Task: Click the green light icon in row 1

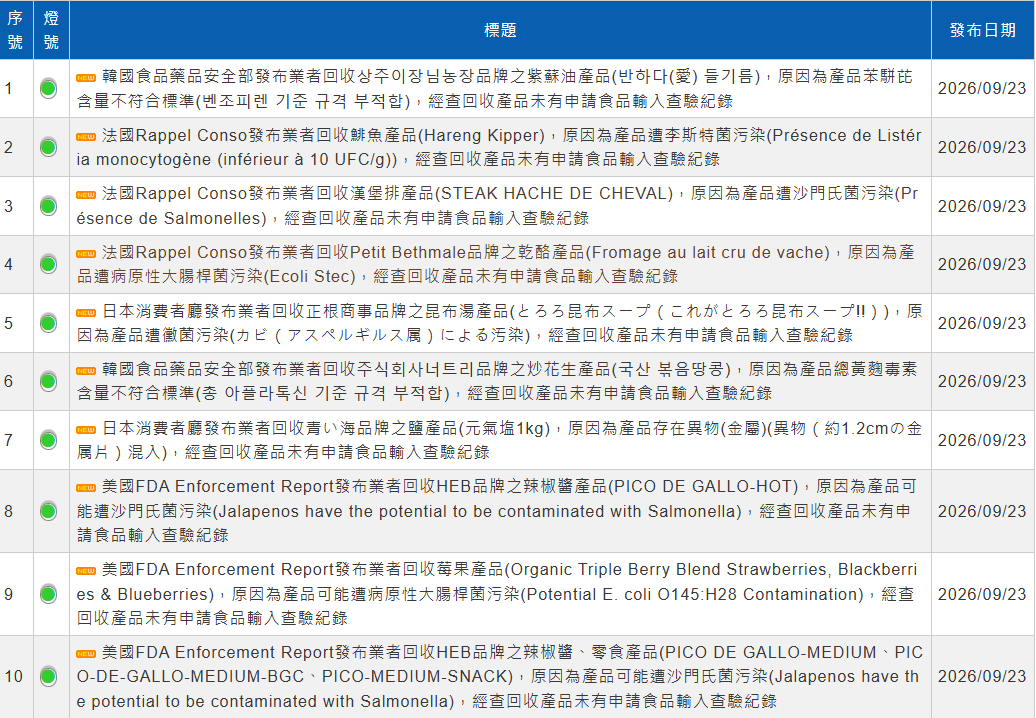Action: 48,89
